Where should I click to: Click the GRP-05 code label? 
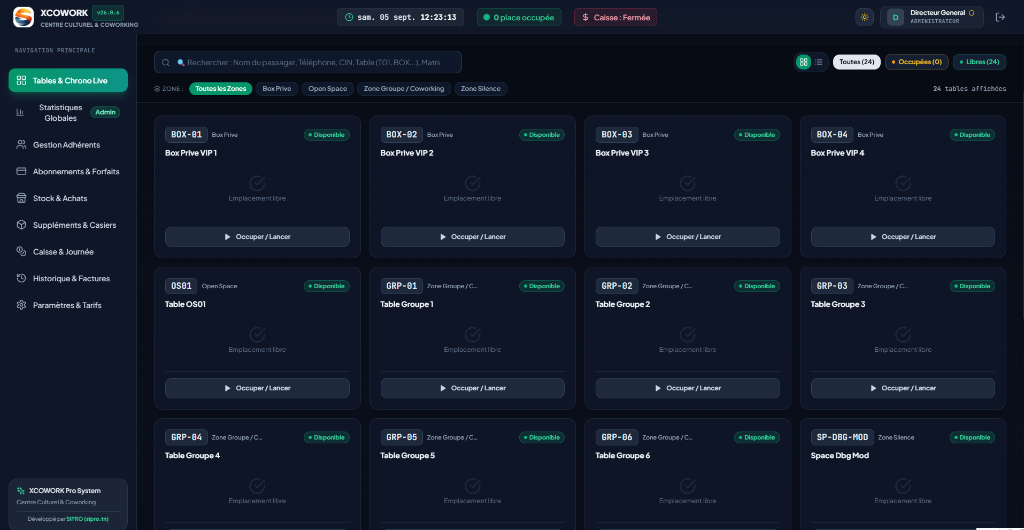[402, 437]
